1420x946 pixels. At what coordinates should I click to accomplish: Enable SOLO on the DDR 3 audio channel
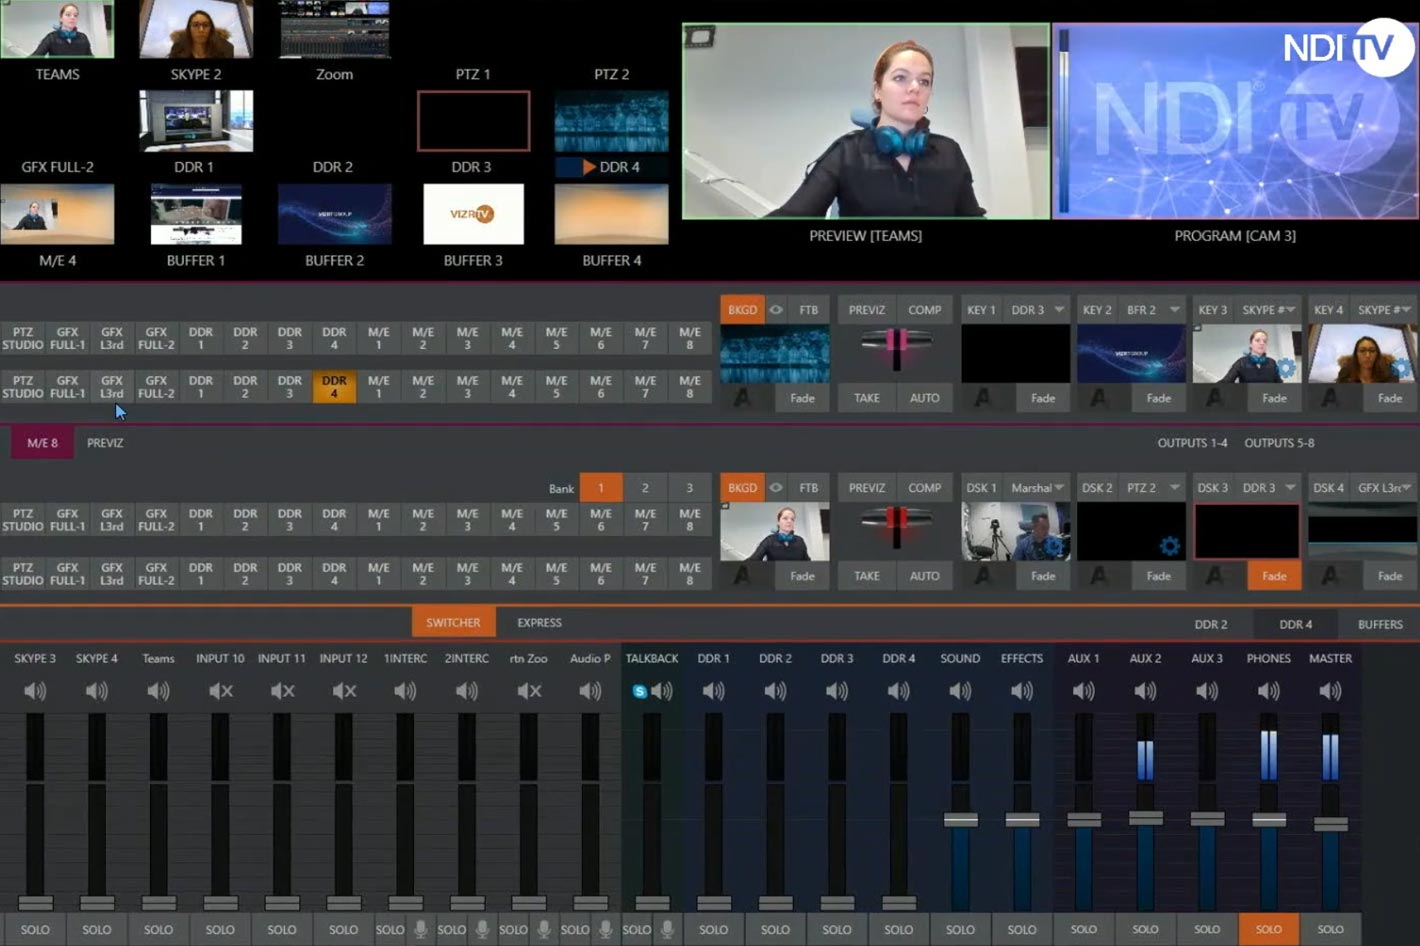click(837, 929)
